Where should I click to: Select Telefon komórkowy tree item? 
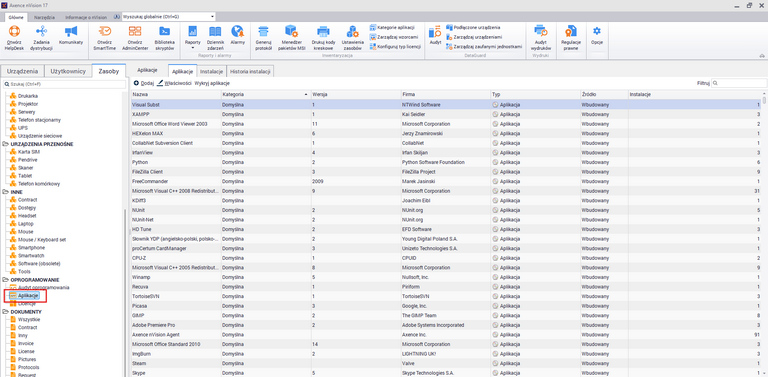point(39,184)
